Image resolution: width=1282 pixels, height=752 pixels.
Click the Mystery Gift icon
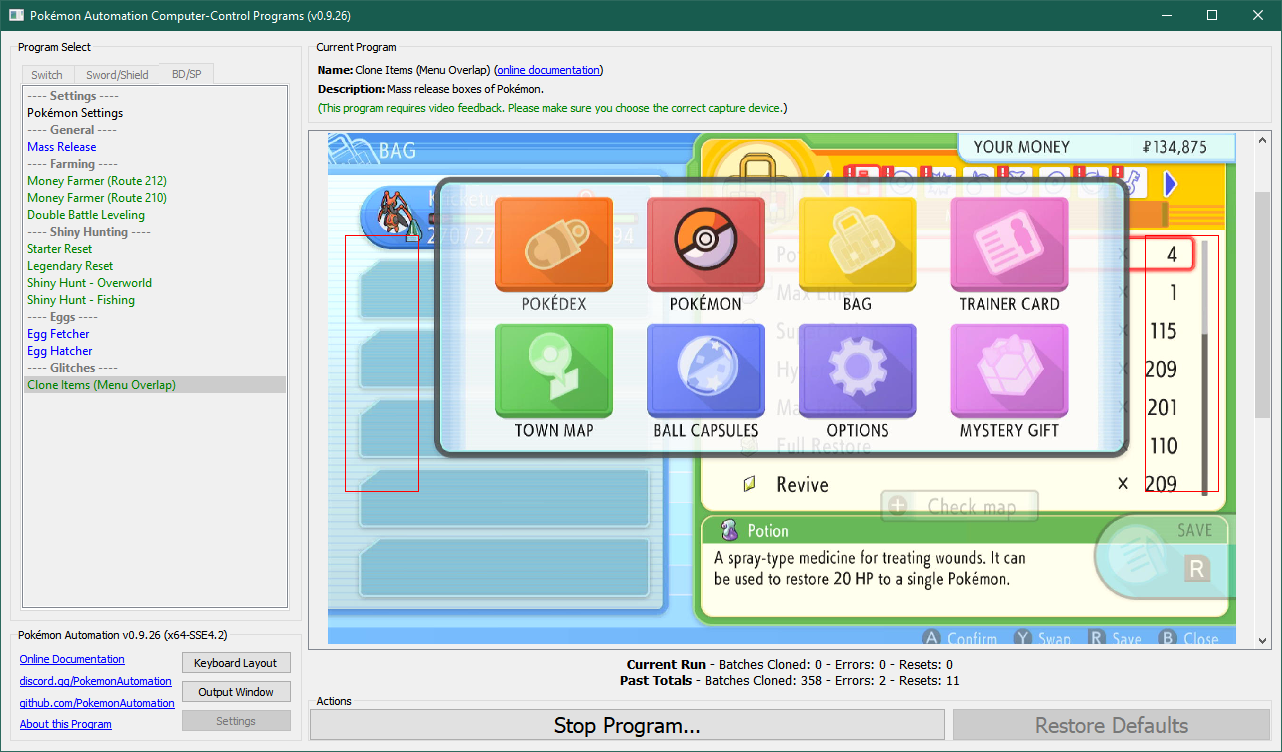1009,371
